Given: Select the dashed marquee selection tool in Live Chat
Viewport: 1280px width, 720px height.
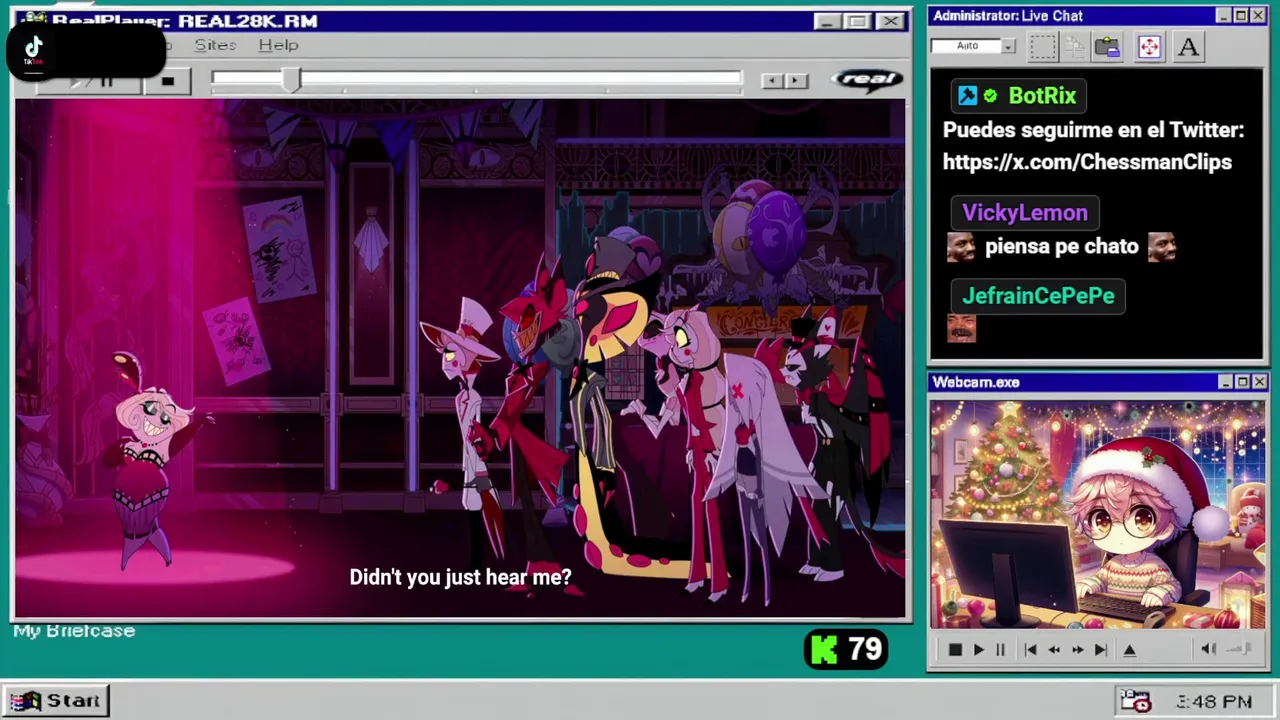Looking at the screenshot, I should 1043,46.
